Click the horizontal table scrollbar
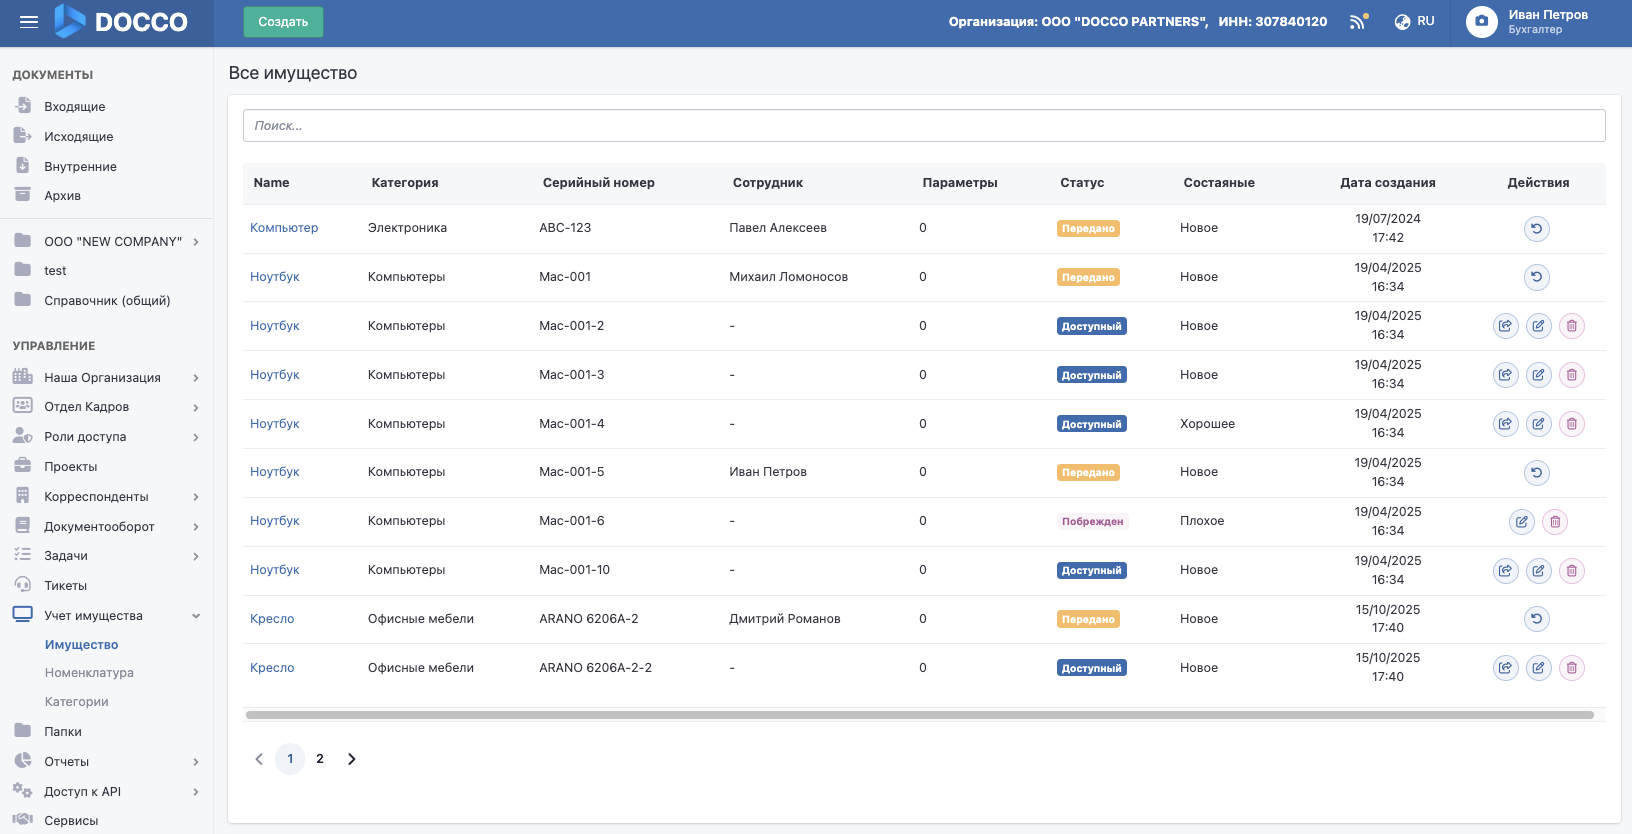This screenshot has width=1632, height=834. coord(919,715)
